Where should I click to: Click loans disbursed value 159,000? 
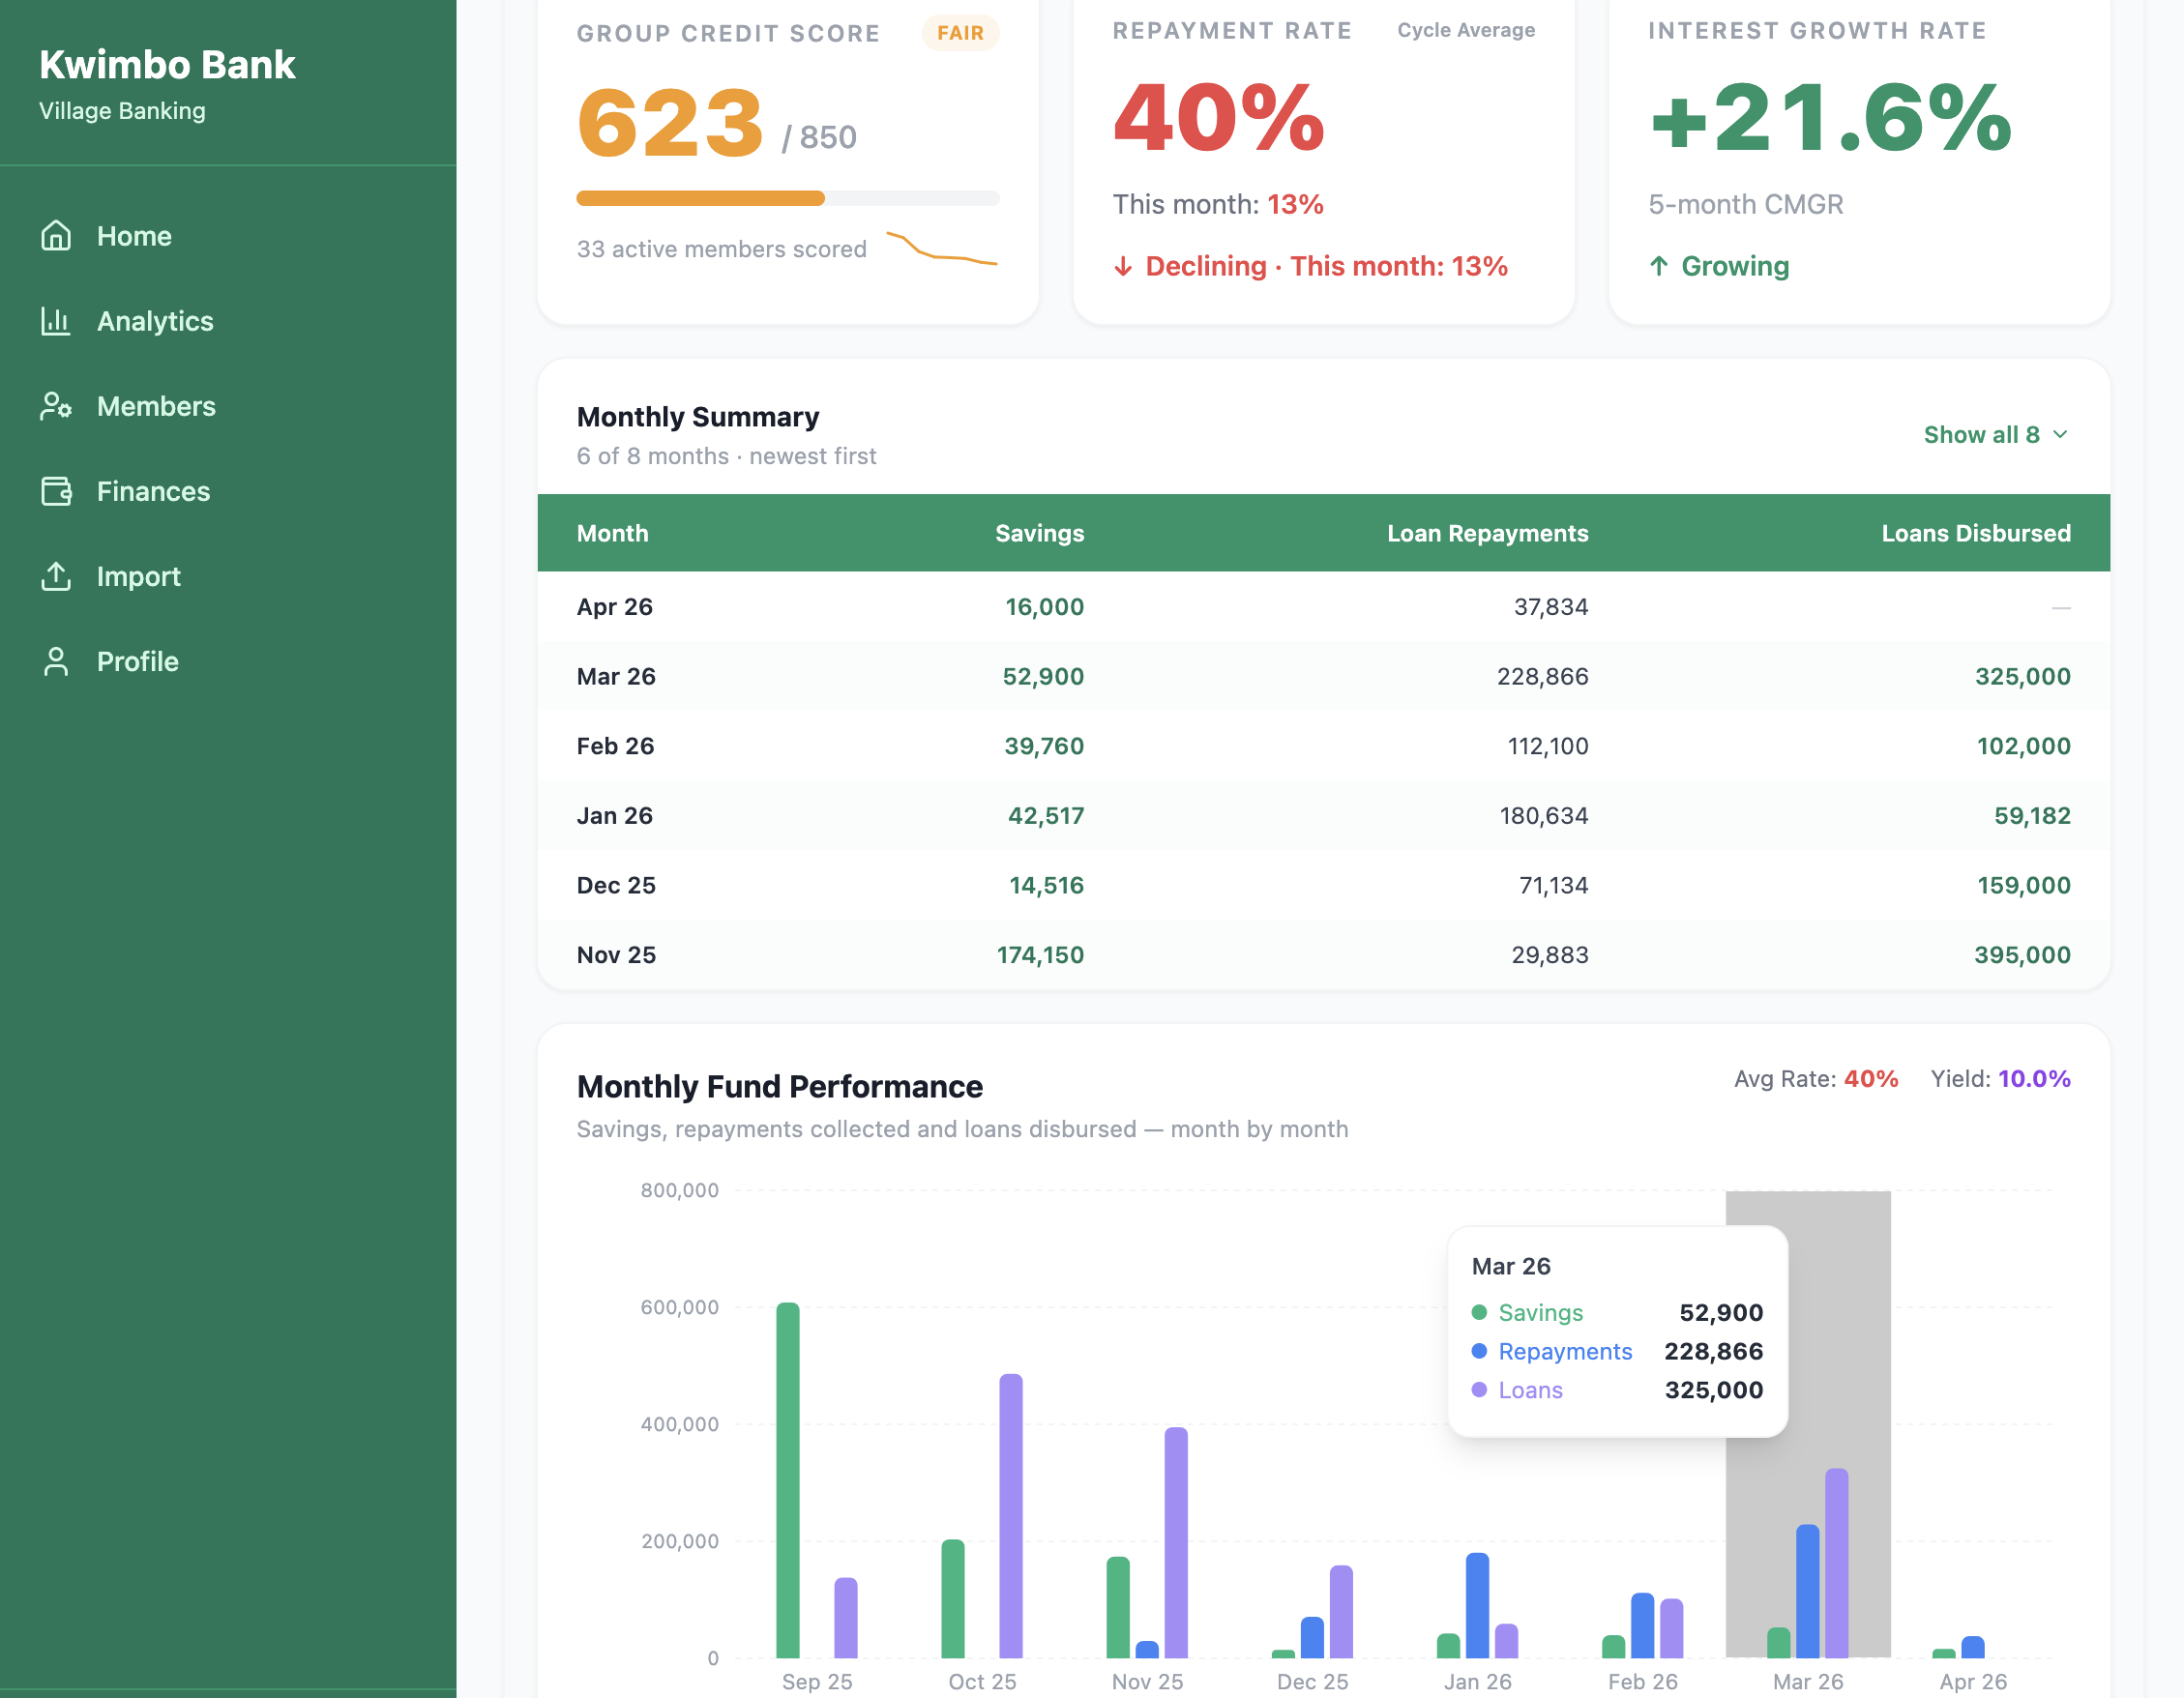pos(2024,886)
